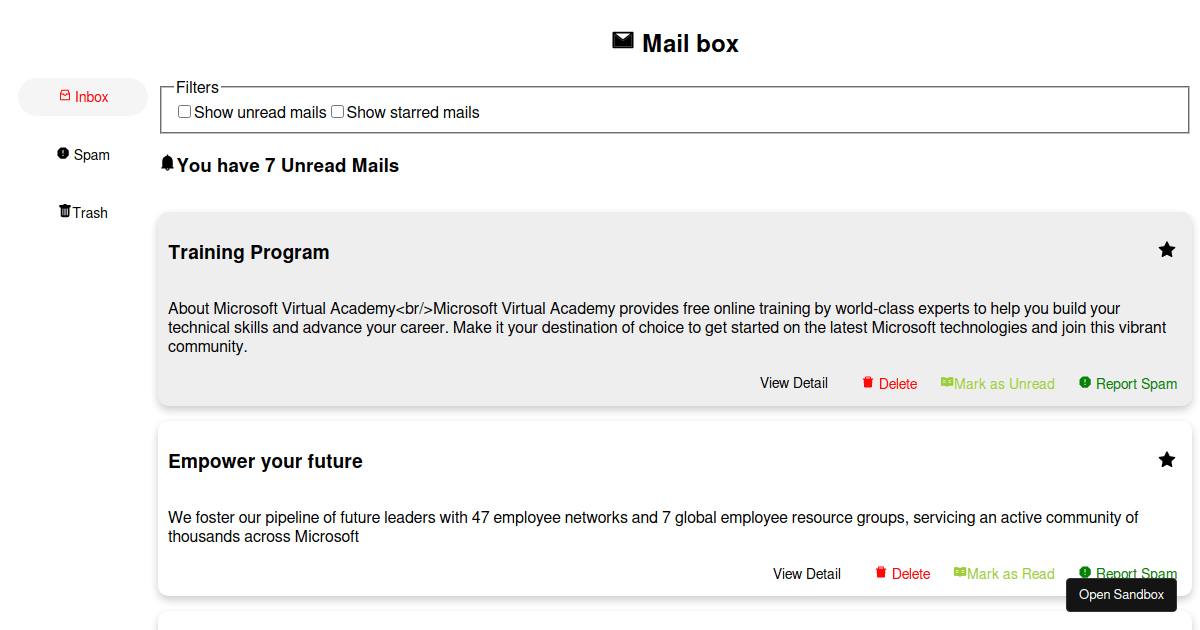Click the bell icon beside unread count
Image resolution: width=1200 pixels, height=630 pixels.
point(167,164)
